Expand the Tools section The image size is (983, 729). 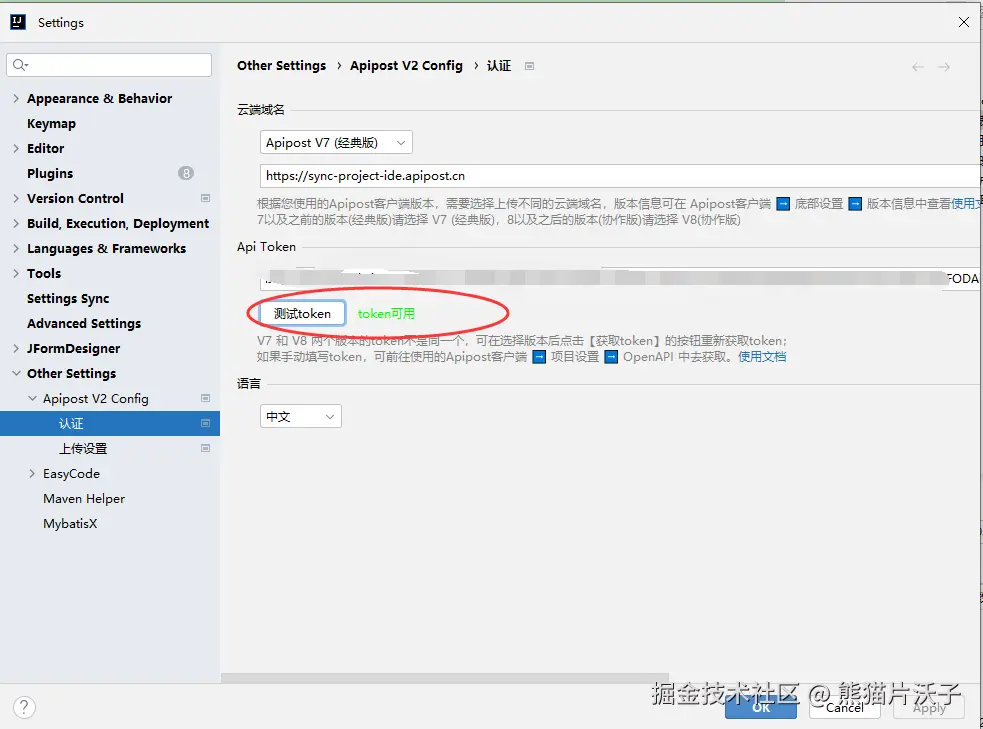(16, 273)
